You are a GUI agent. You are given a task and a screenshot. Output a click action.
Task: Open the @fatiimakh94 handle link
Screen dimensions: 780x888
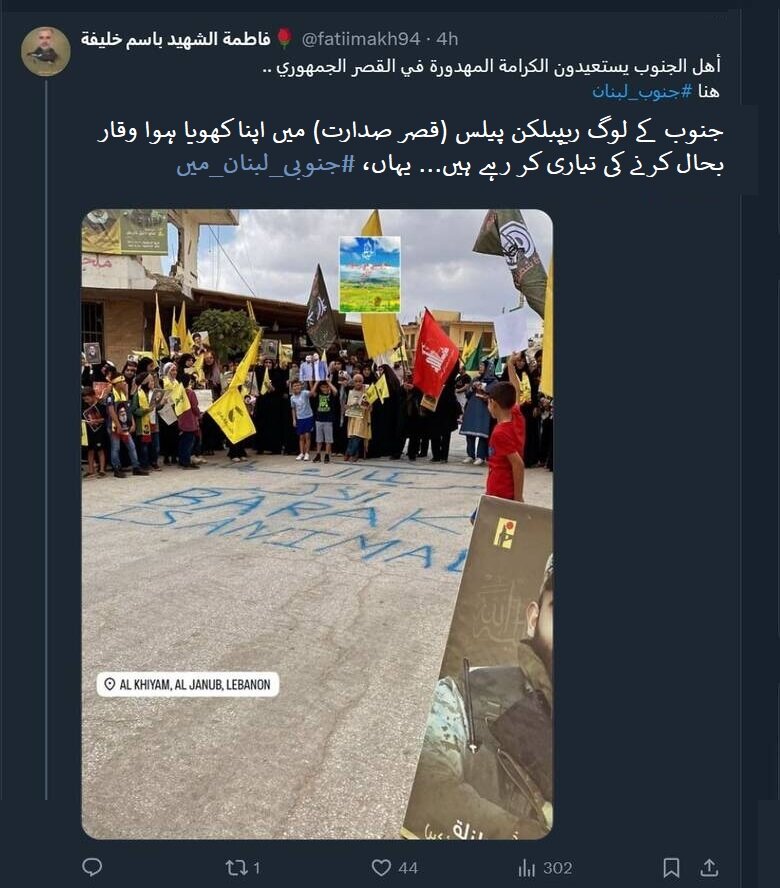361,39
